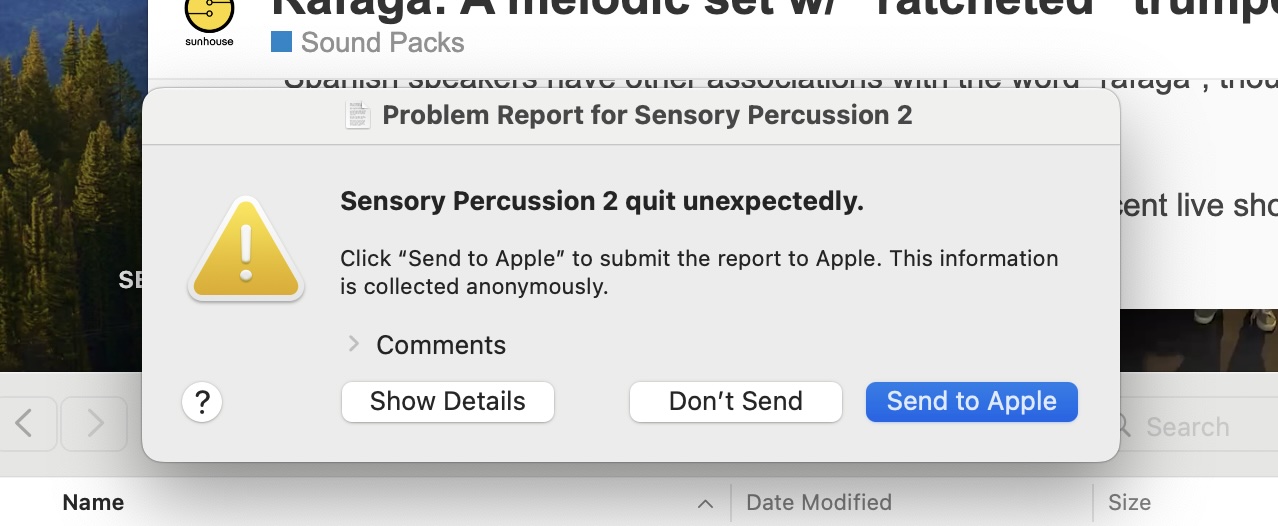Click the Comments label to expand
Screen dimensions: 1278x526
[x=441, y=345]
